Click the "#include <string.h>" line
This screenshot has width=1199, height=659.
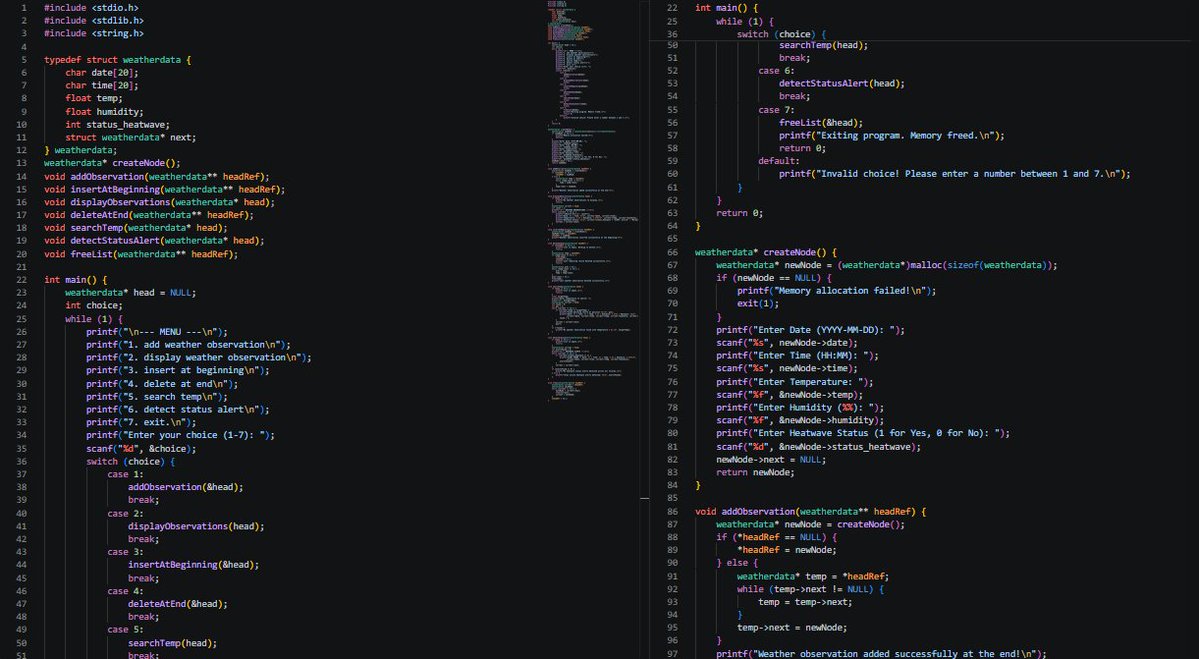pyautogui.click(x=93, y=34)
